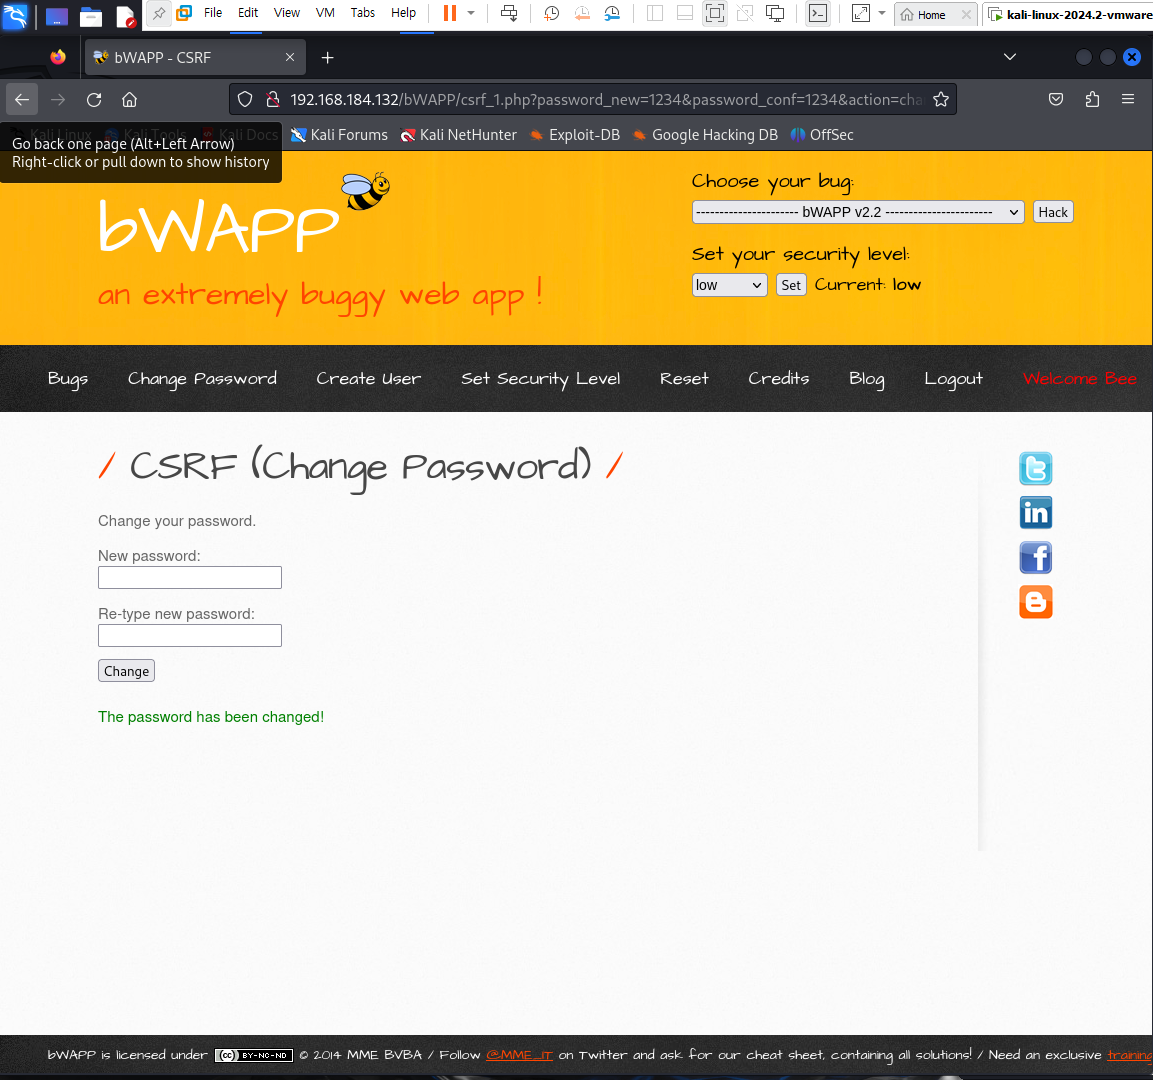The height and width of the screenshot is (1080, 1153).
Task: Click the VMware pin toolbar icon
Action: [159, 13]
